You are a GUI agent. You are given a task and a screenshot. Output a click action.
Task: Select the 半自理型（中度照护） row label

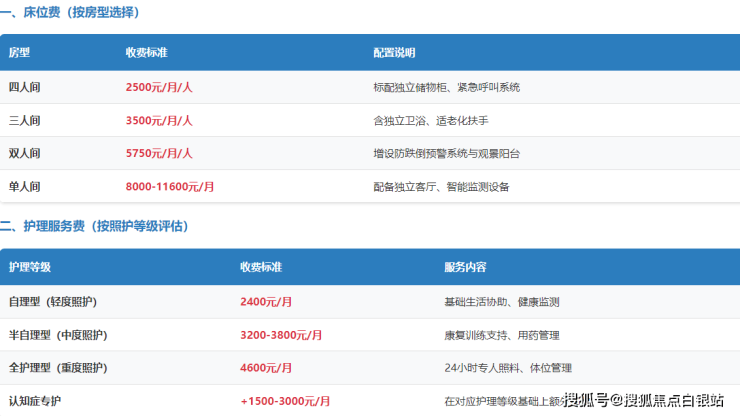58,335
